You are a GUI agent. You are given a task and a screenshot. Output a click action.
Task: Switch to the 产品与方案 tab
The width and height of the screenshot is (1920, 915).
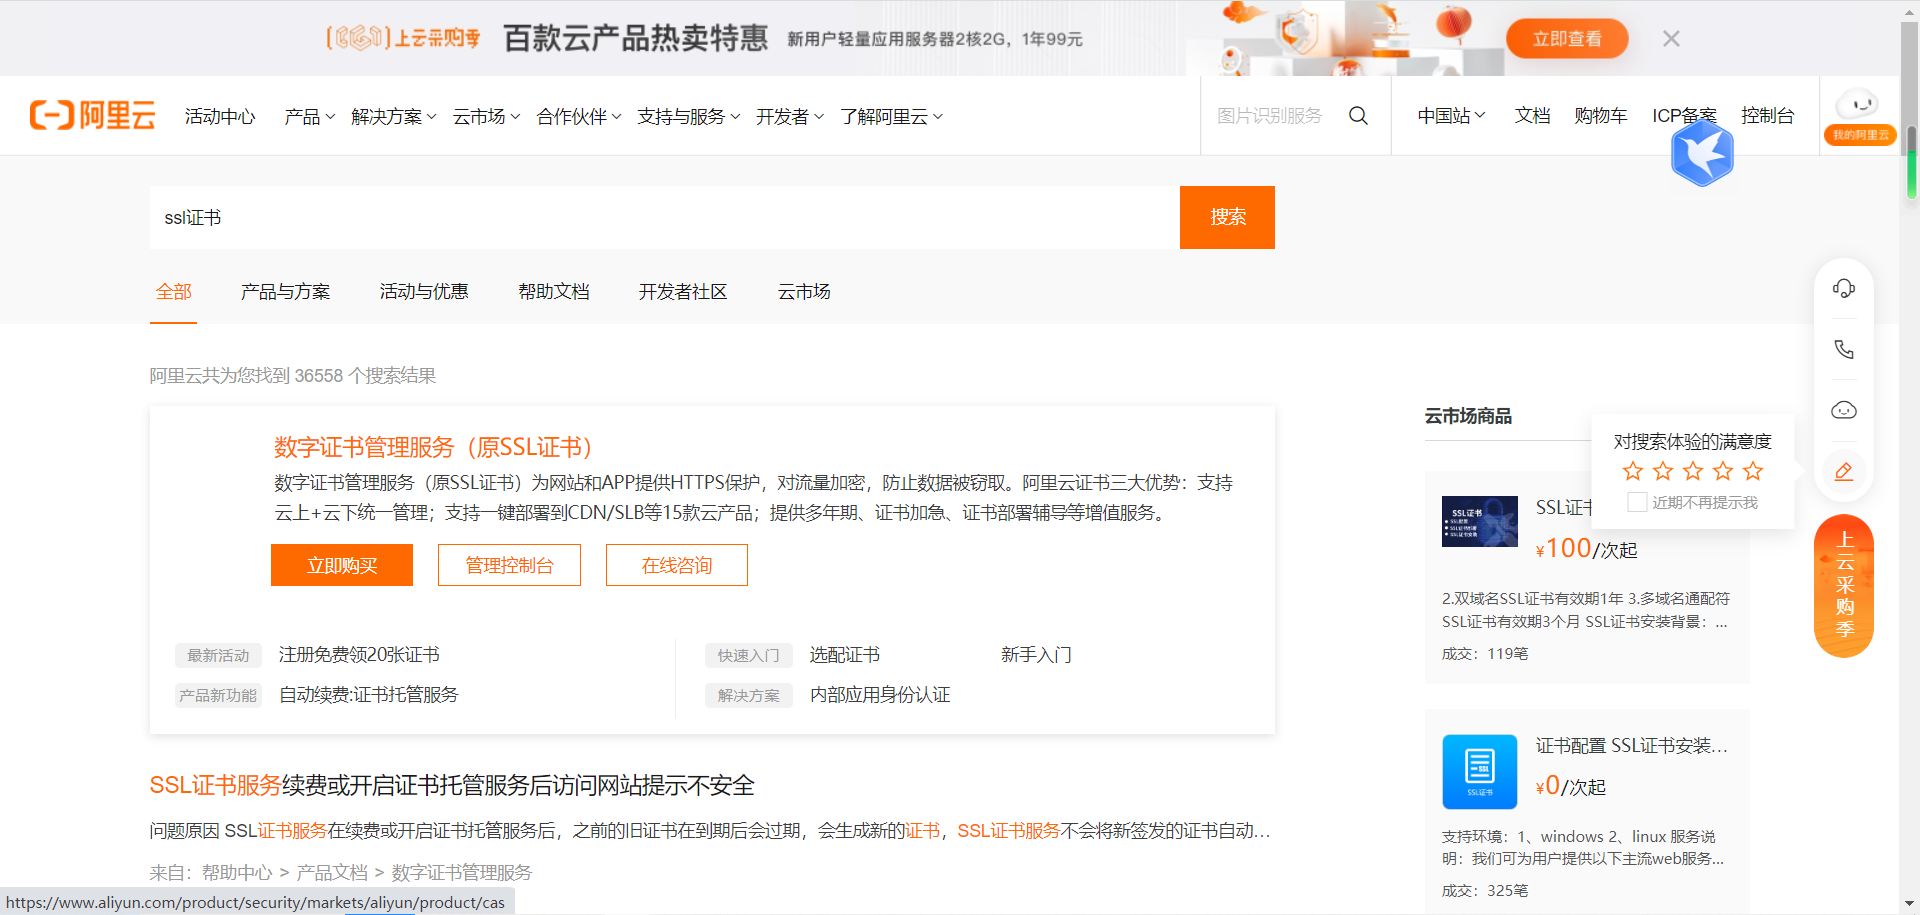(x=285, y=292)
